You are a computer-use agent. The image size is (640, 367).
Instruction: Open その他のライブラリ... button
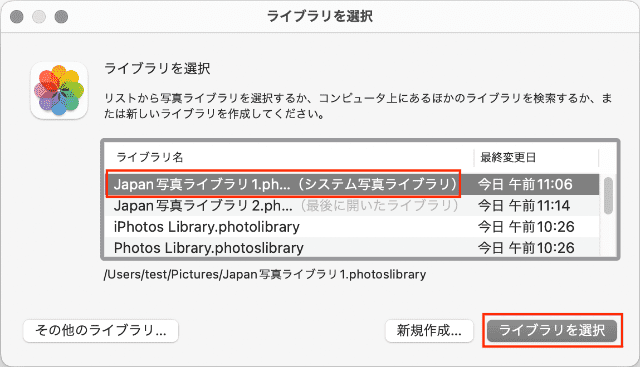tap(101, 330)
